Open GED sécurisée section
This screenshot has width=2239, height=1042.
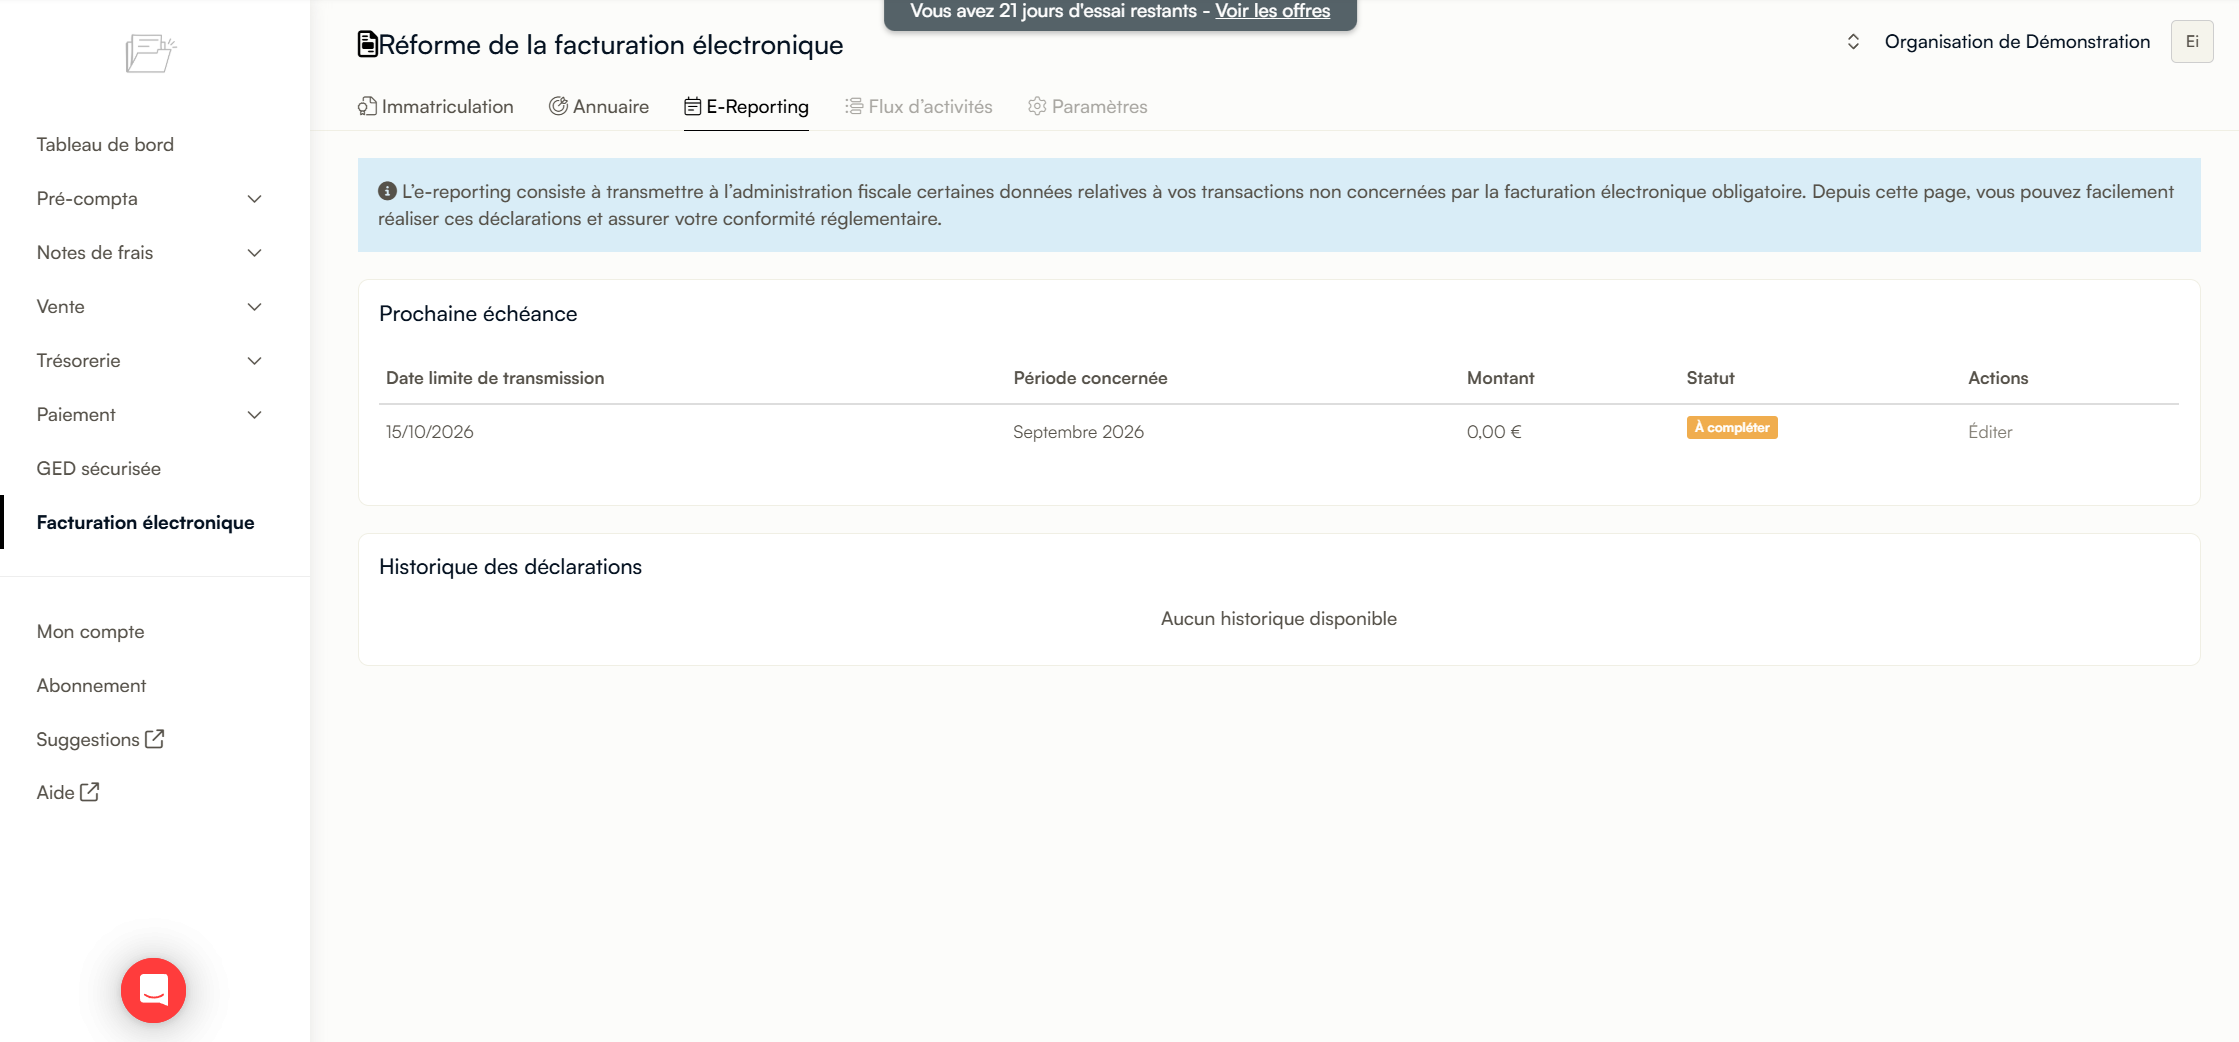point(99,468)
